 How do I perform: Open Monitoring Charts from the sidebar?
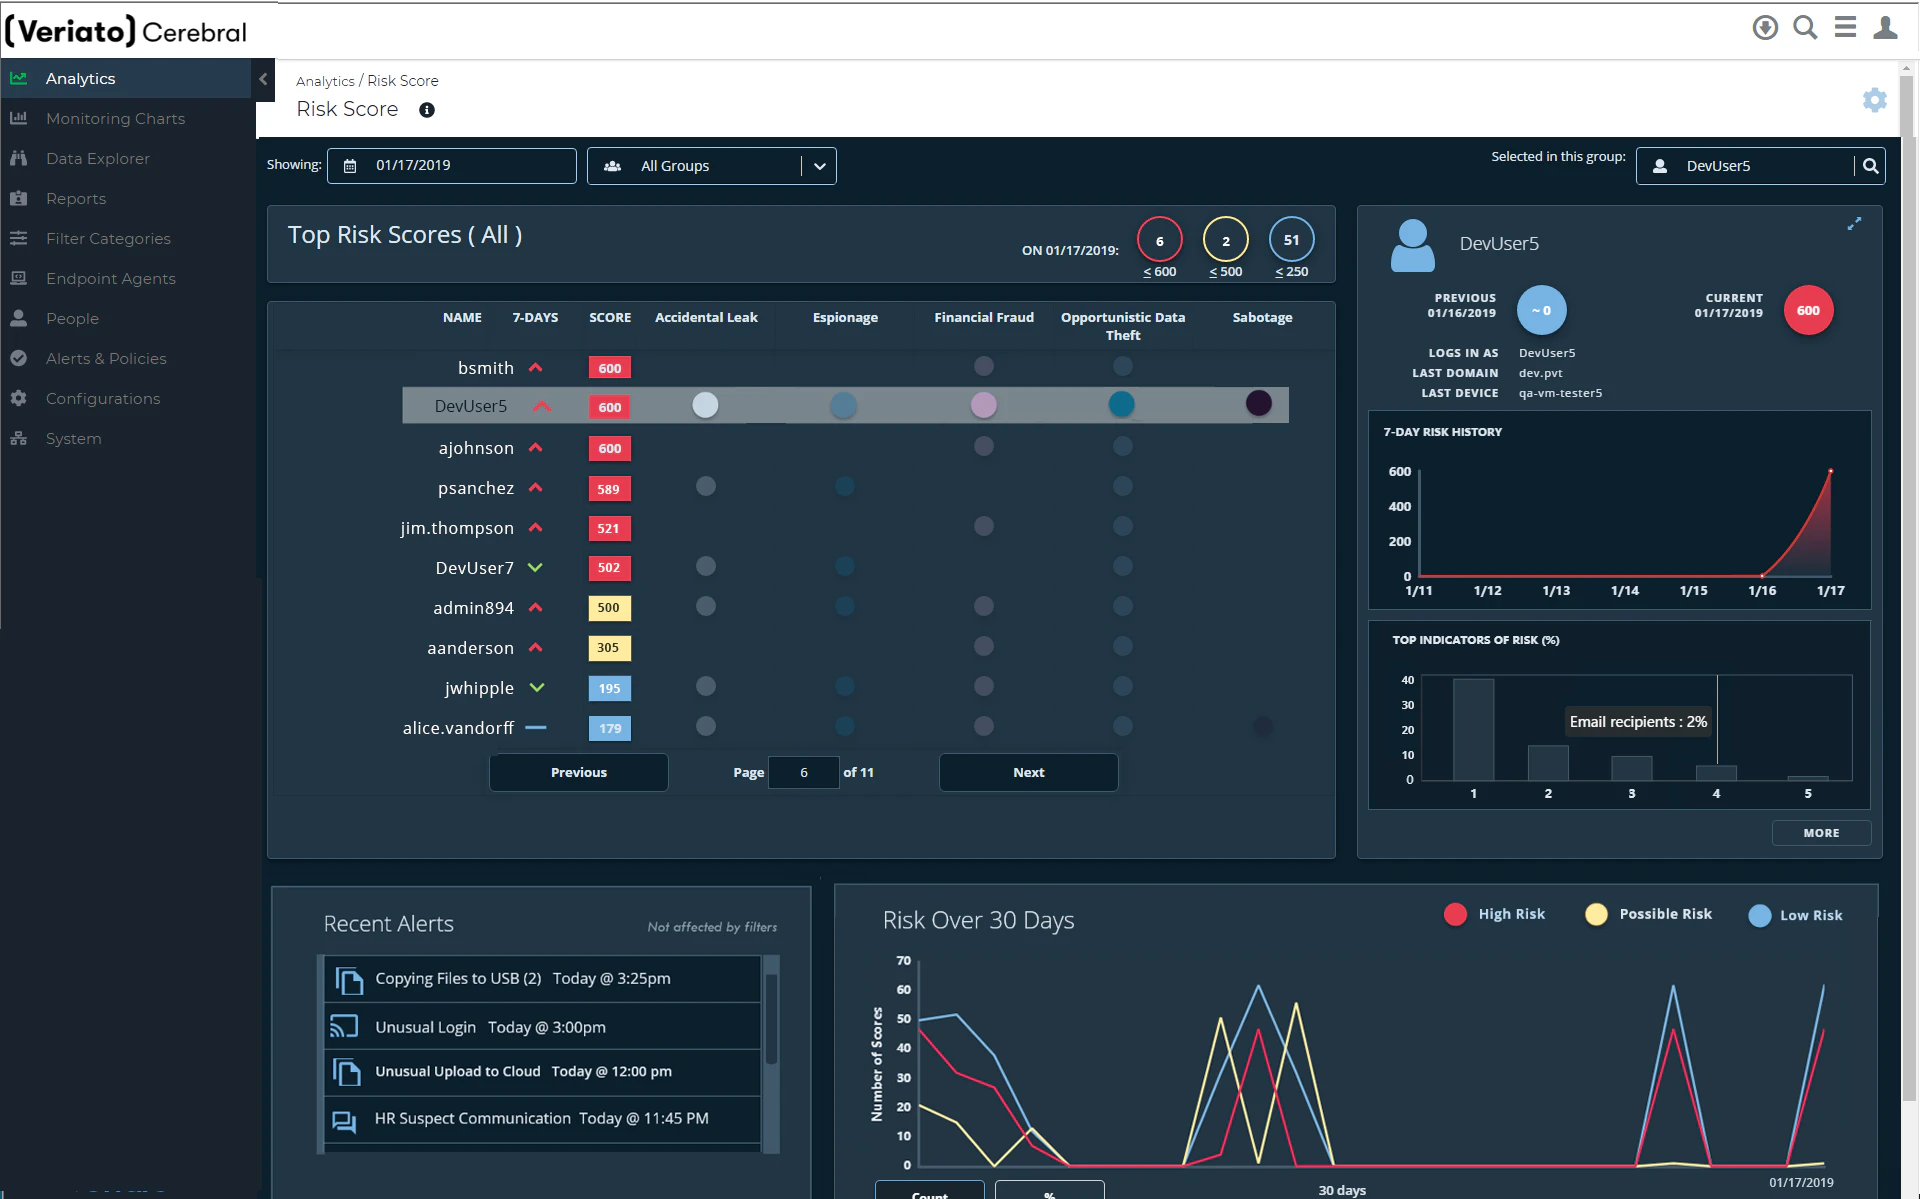click(x=115, y=118)
